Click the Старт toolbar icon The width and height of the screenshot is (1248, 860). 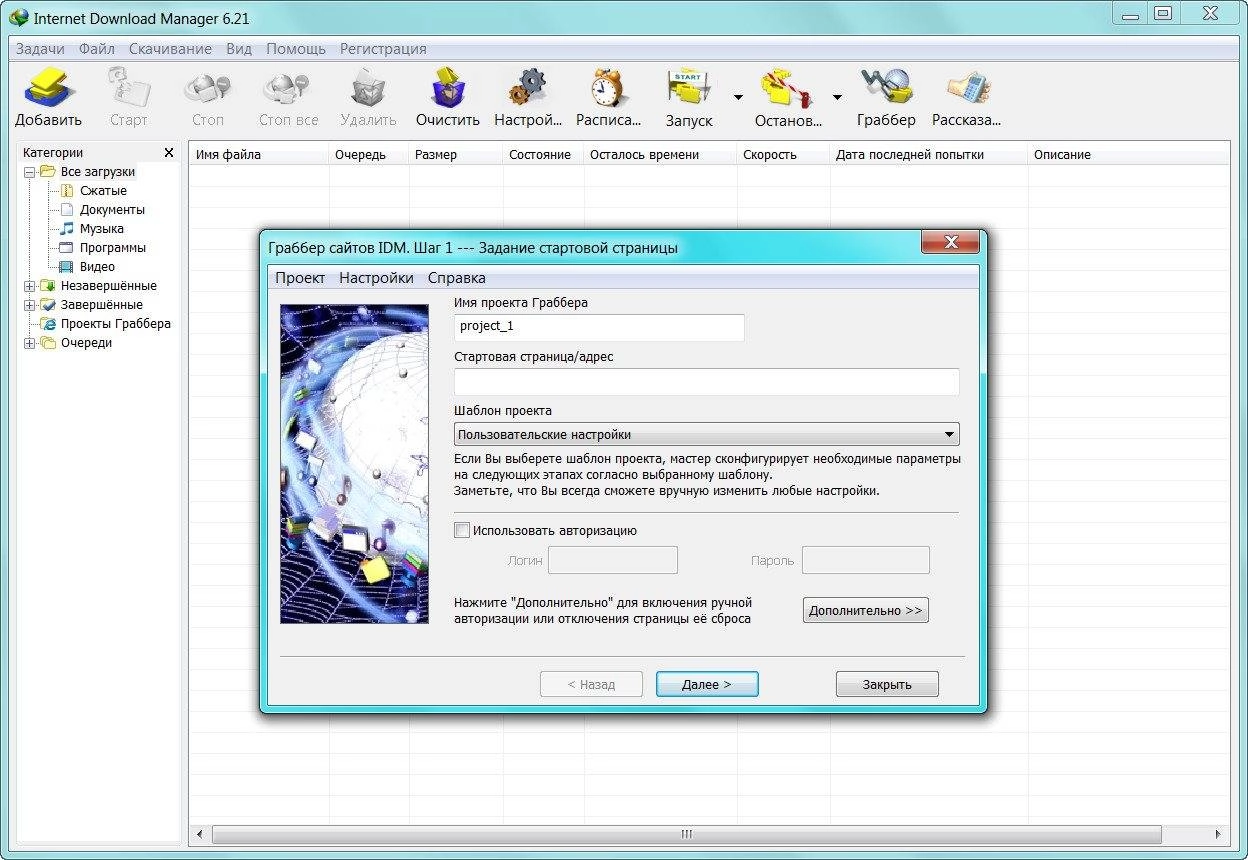click(x=128, y=88)
